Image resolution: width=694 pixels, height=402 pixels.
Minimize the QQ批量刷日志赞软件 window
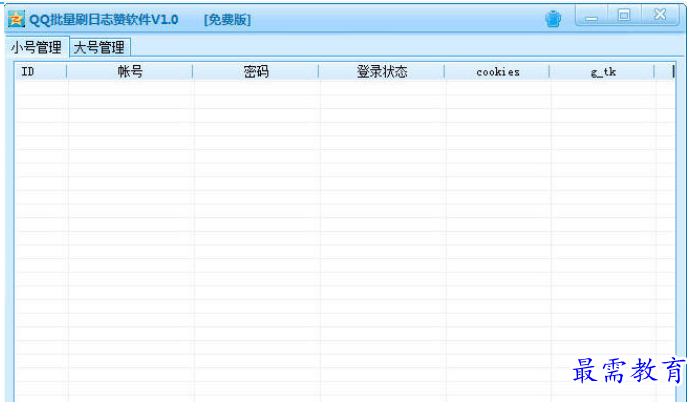pyautogui.click(x=592, y=15)
